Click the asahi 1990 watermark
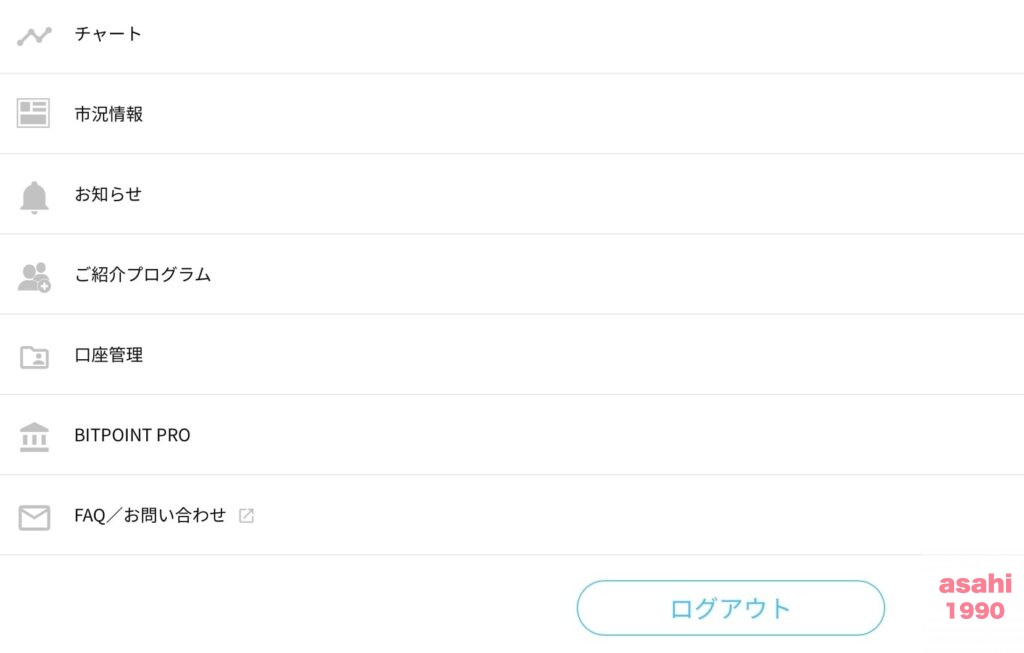 [x=975, y=597]
